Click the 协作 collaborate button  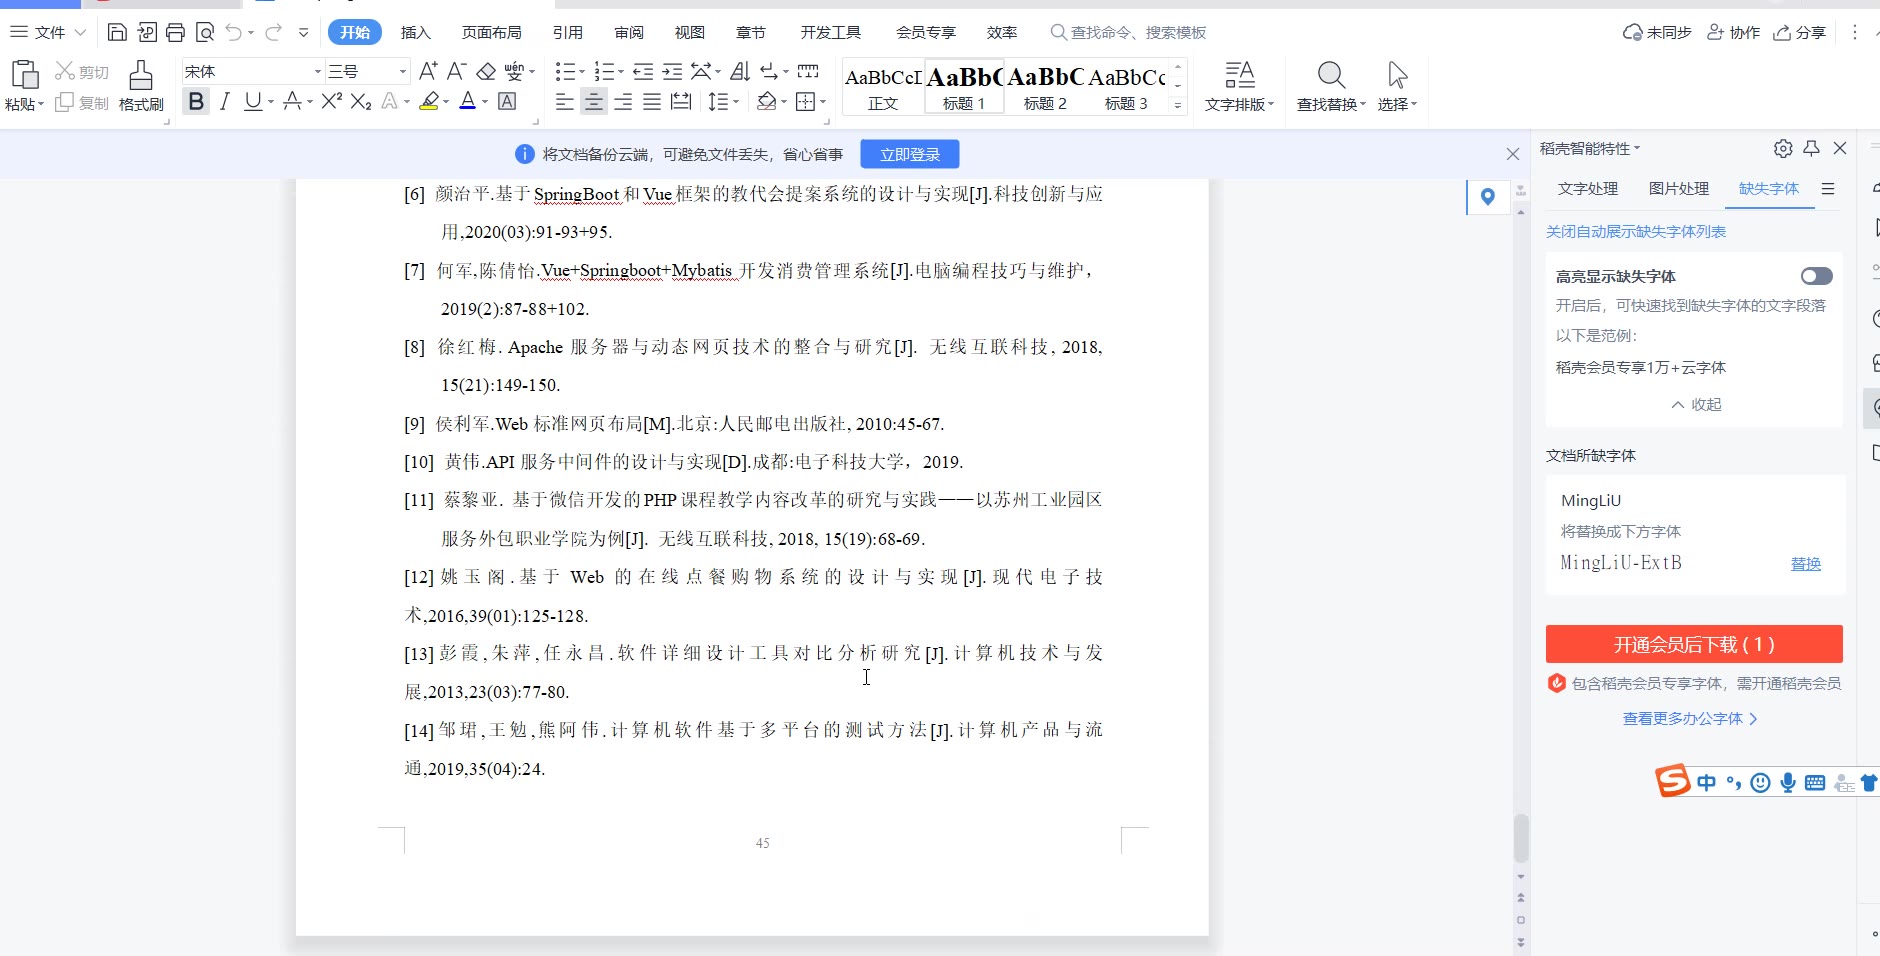[x=1733, y=32]
